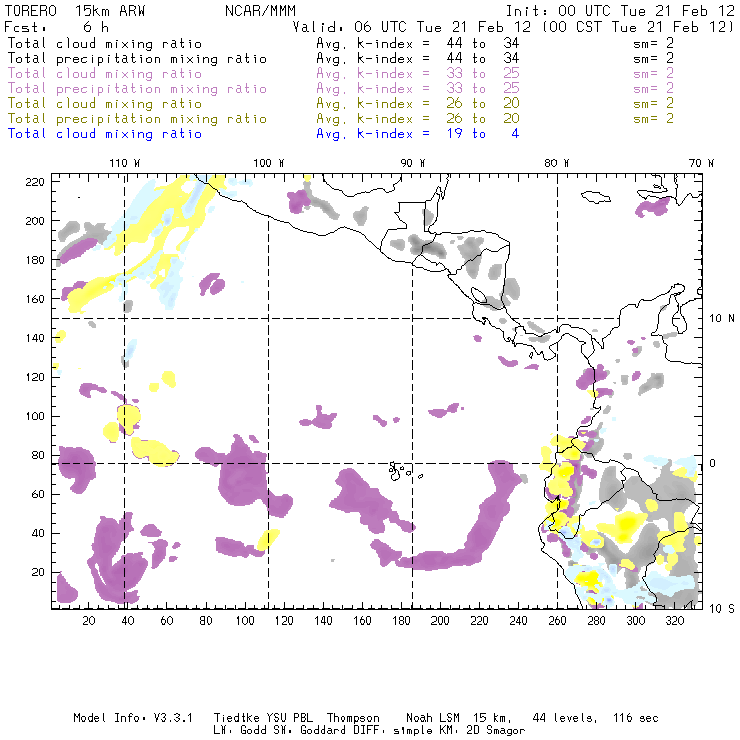Image resolution: width=740 pixels, height=740 pixels.
Task: Click the 'Valid: 06 UTC Tue 21 Feb 12' text
Action: coord(412,27)
